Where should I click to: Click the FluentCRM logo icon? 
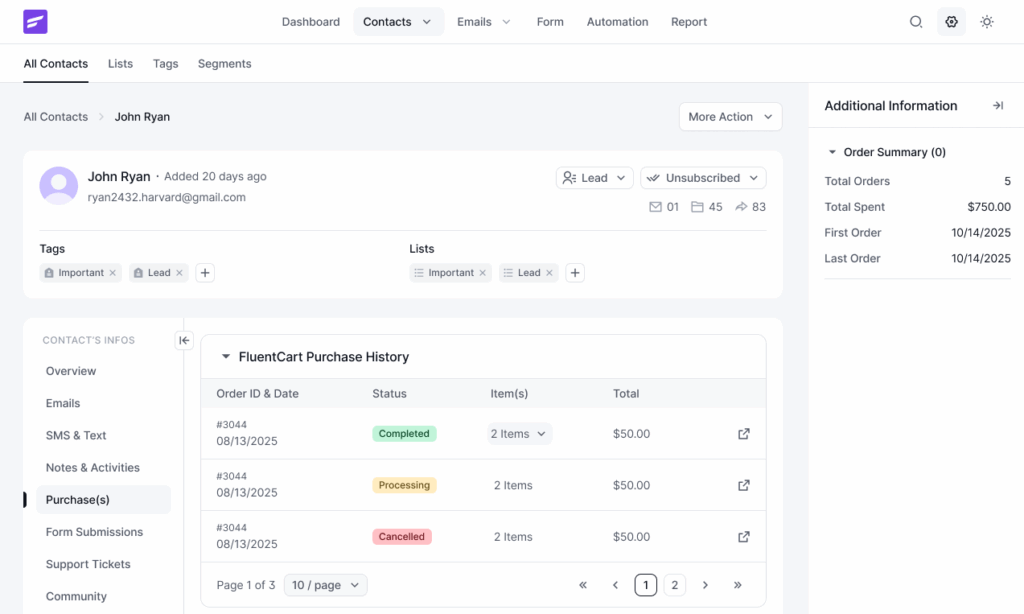(35, 21)
